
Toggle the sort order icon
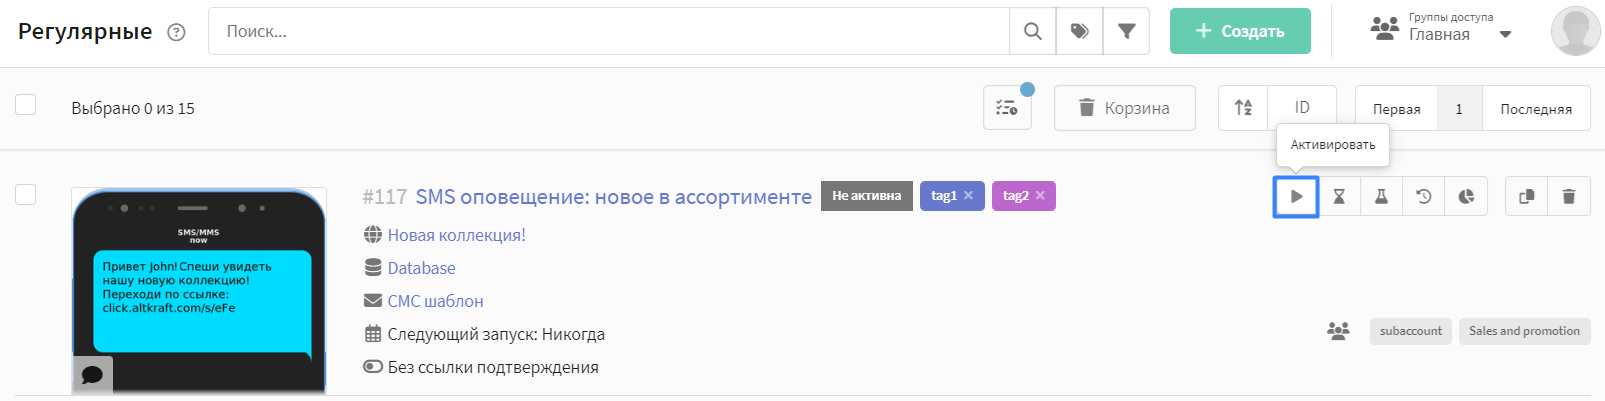[x=1243, y=108]
